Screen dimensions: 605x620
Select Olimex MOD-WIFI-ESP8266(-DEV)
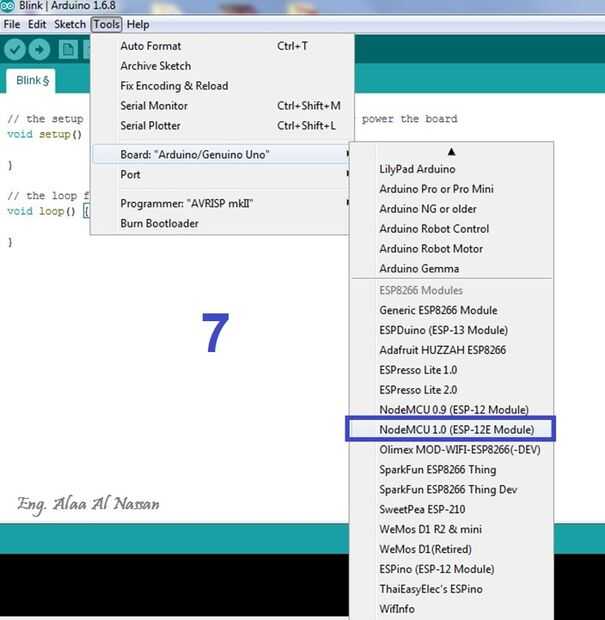[452, 450]
